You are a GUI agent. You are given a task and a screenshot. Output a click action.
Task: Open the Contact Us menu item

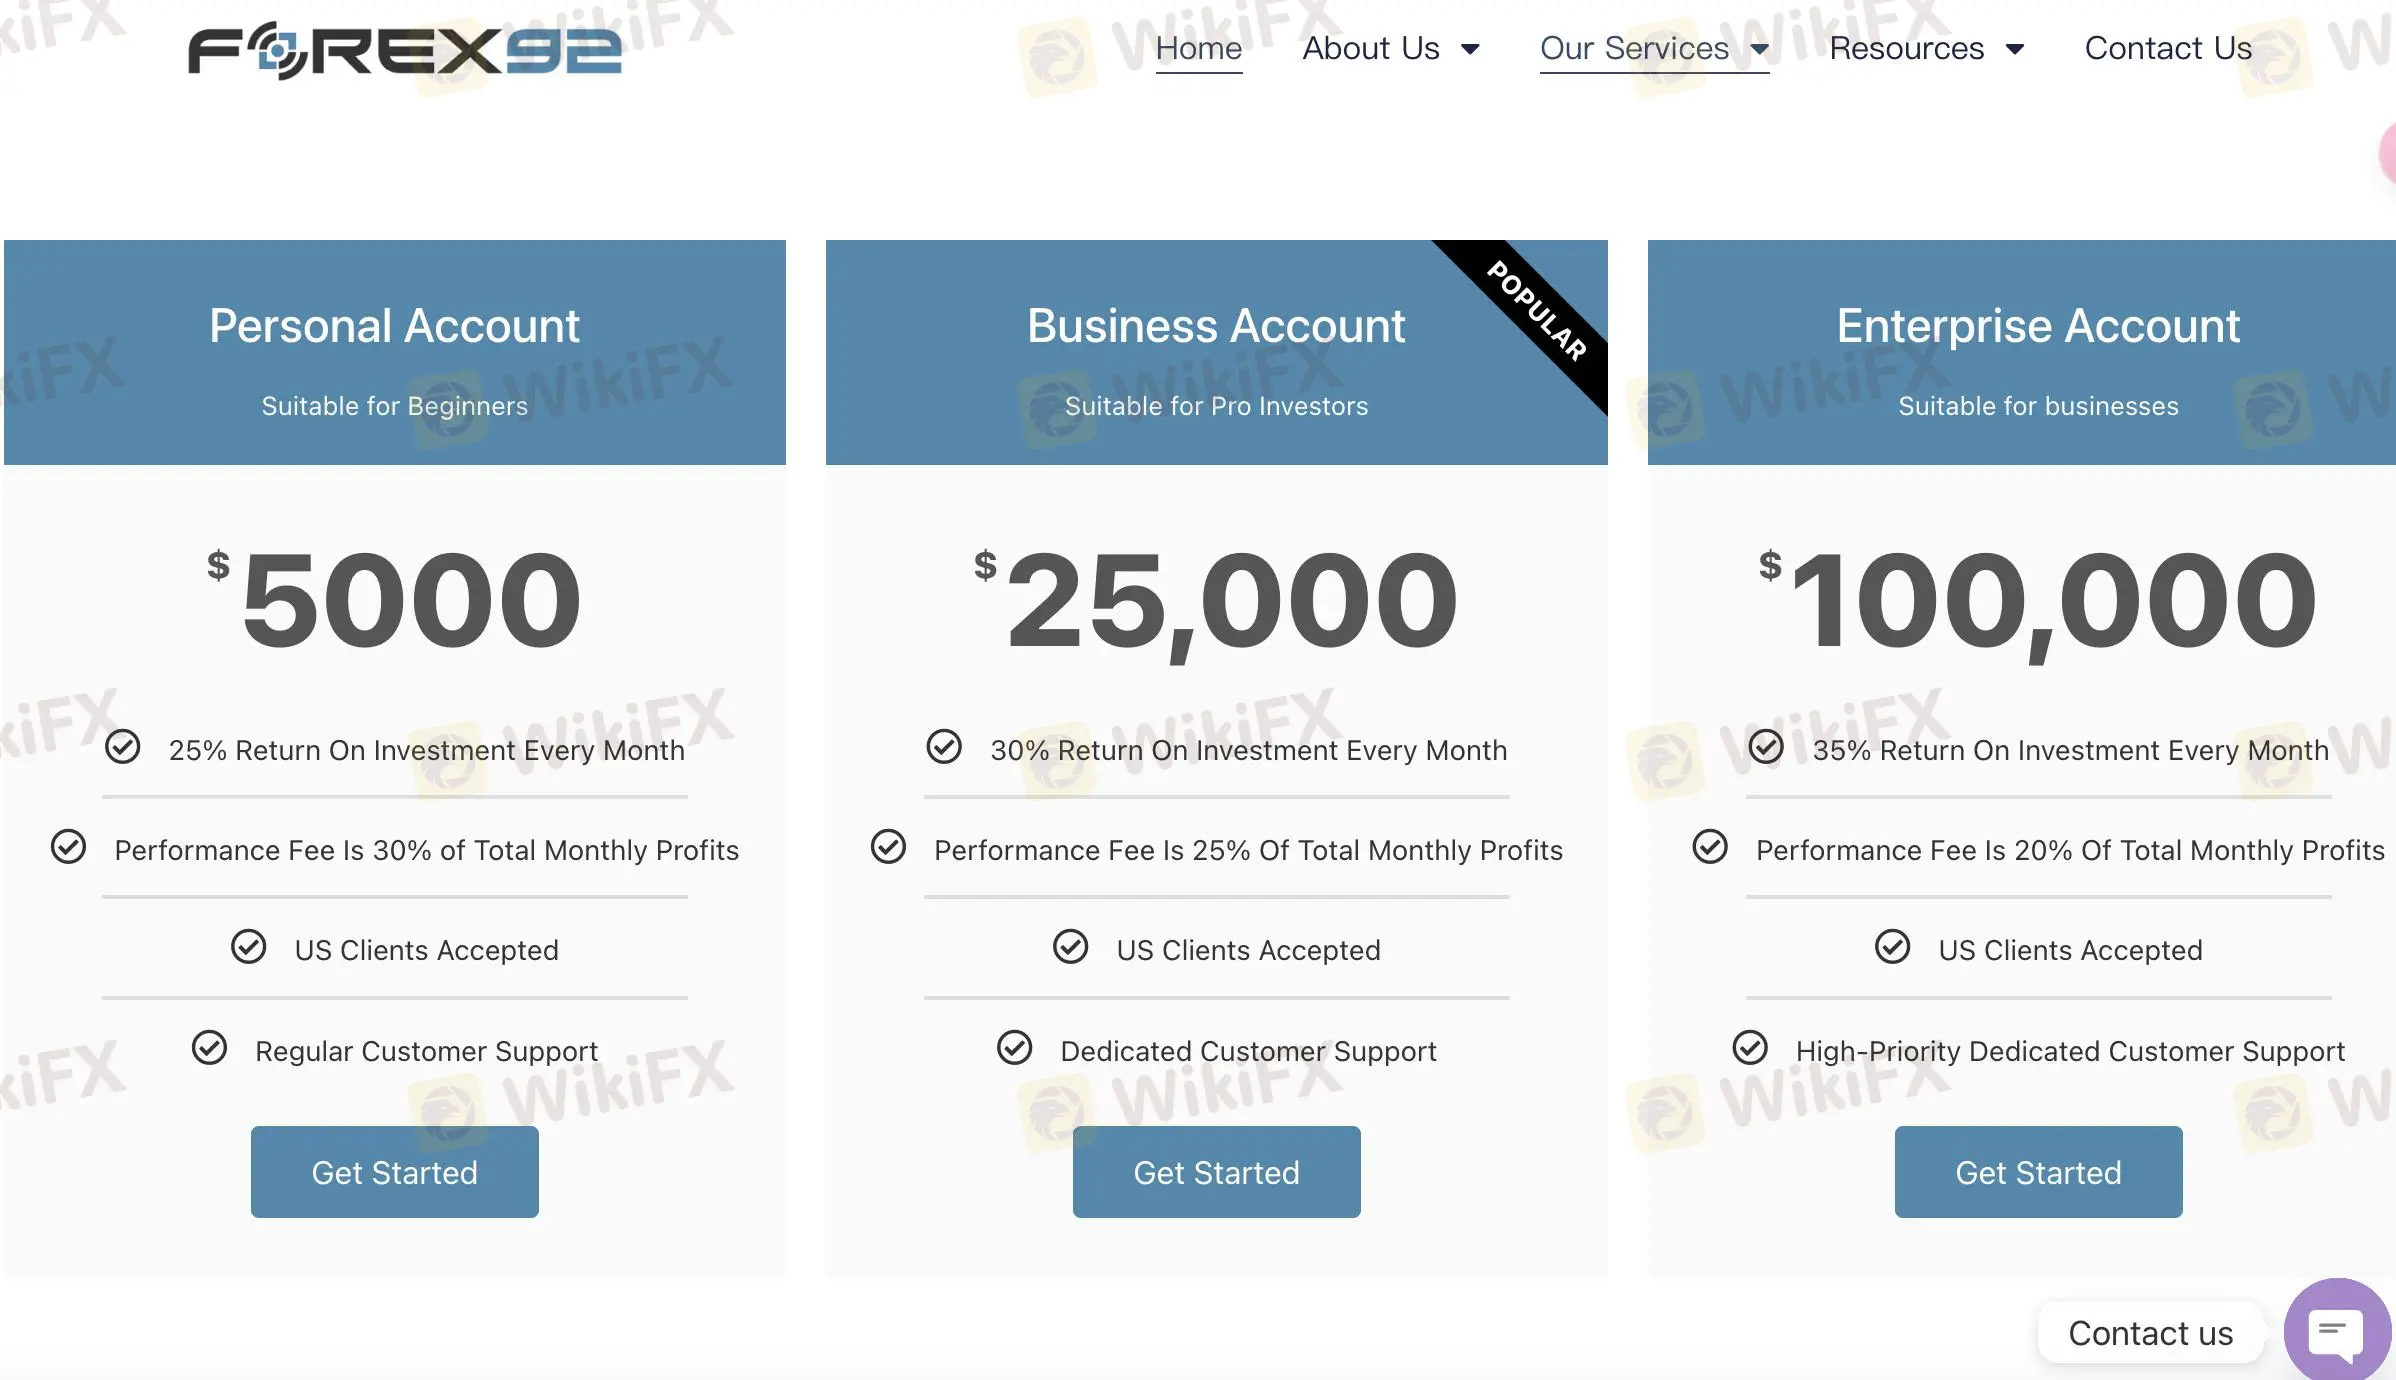click(2167, 48)
